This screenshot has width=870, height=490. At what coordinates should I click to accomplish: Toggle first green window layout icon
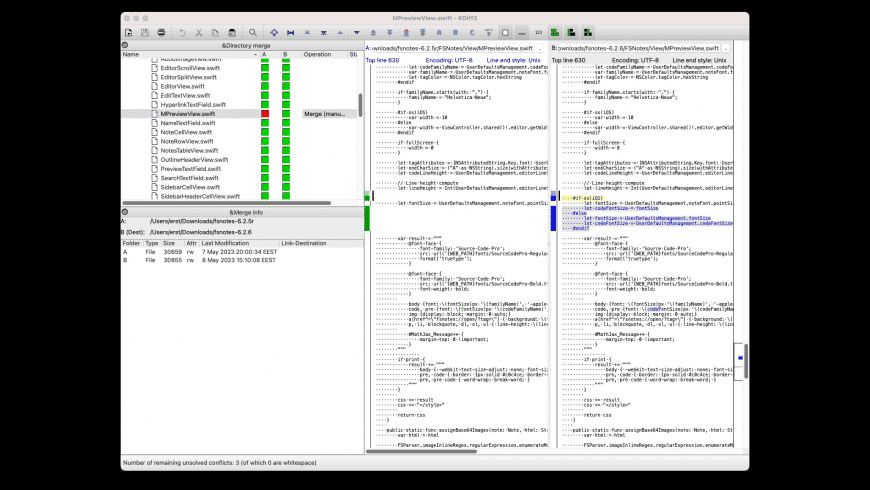(554, 33)
